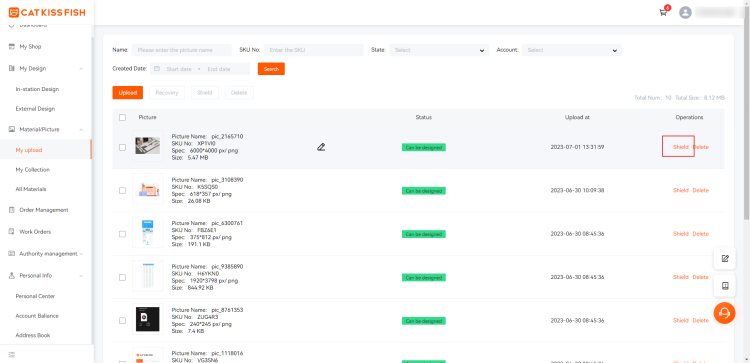
Task: Open the shopping cart icon
Action: 663,13
